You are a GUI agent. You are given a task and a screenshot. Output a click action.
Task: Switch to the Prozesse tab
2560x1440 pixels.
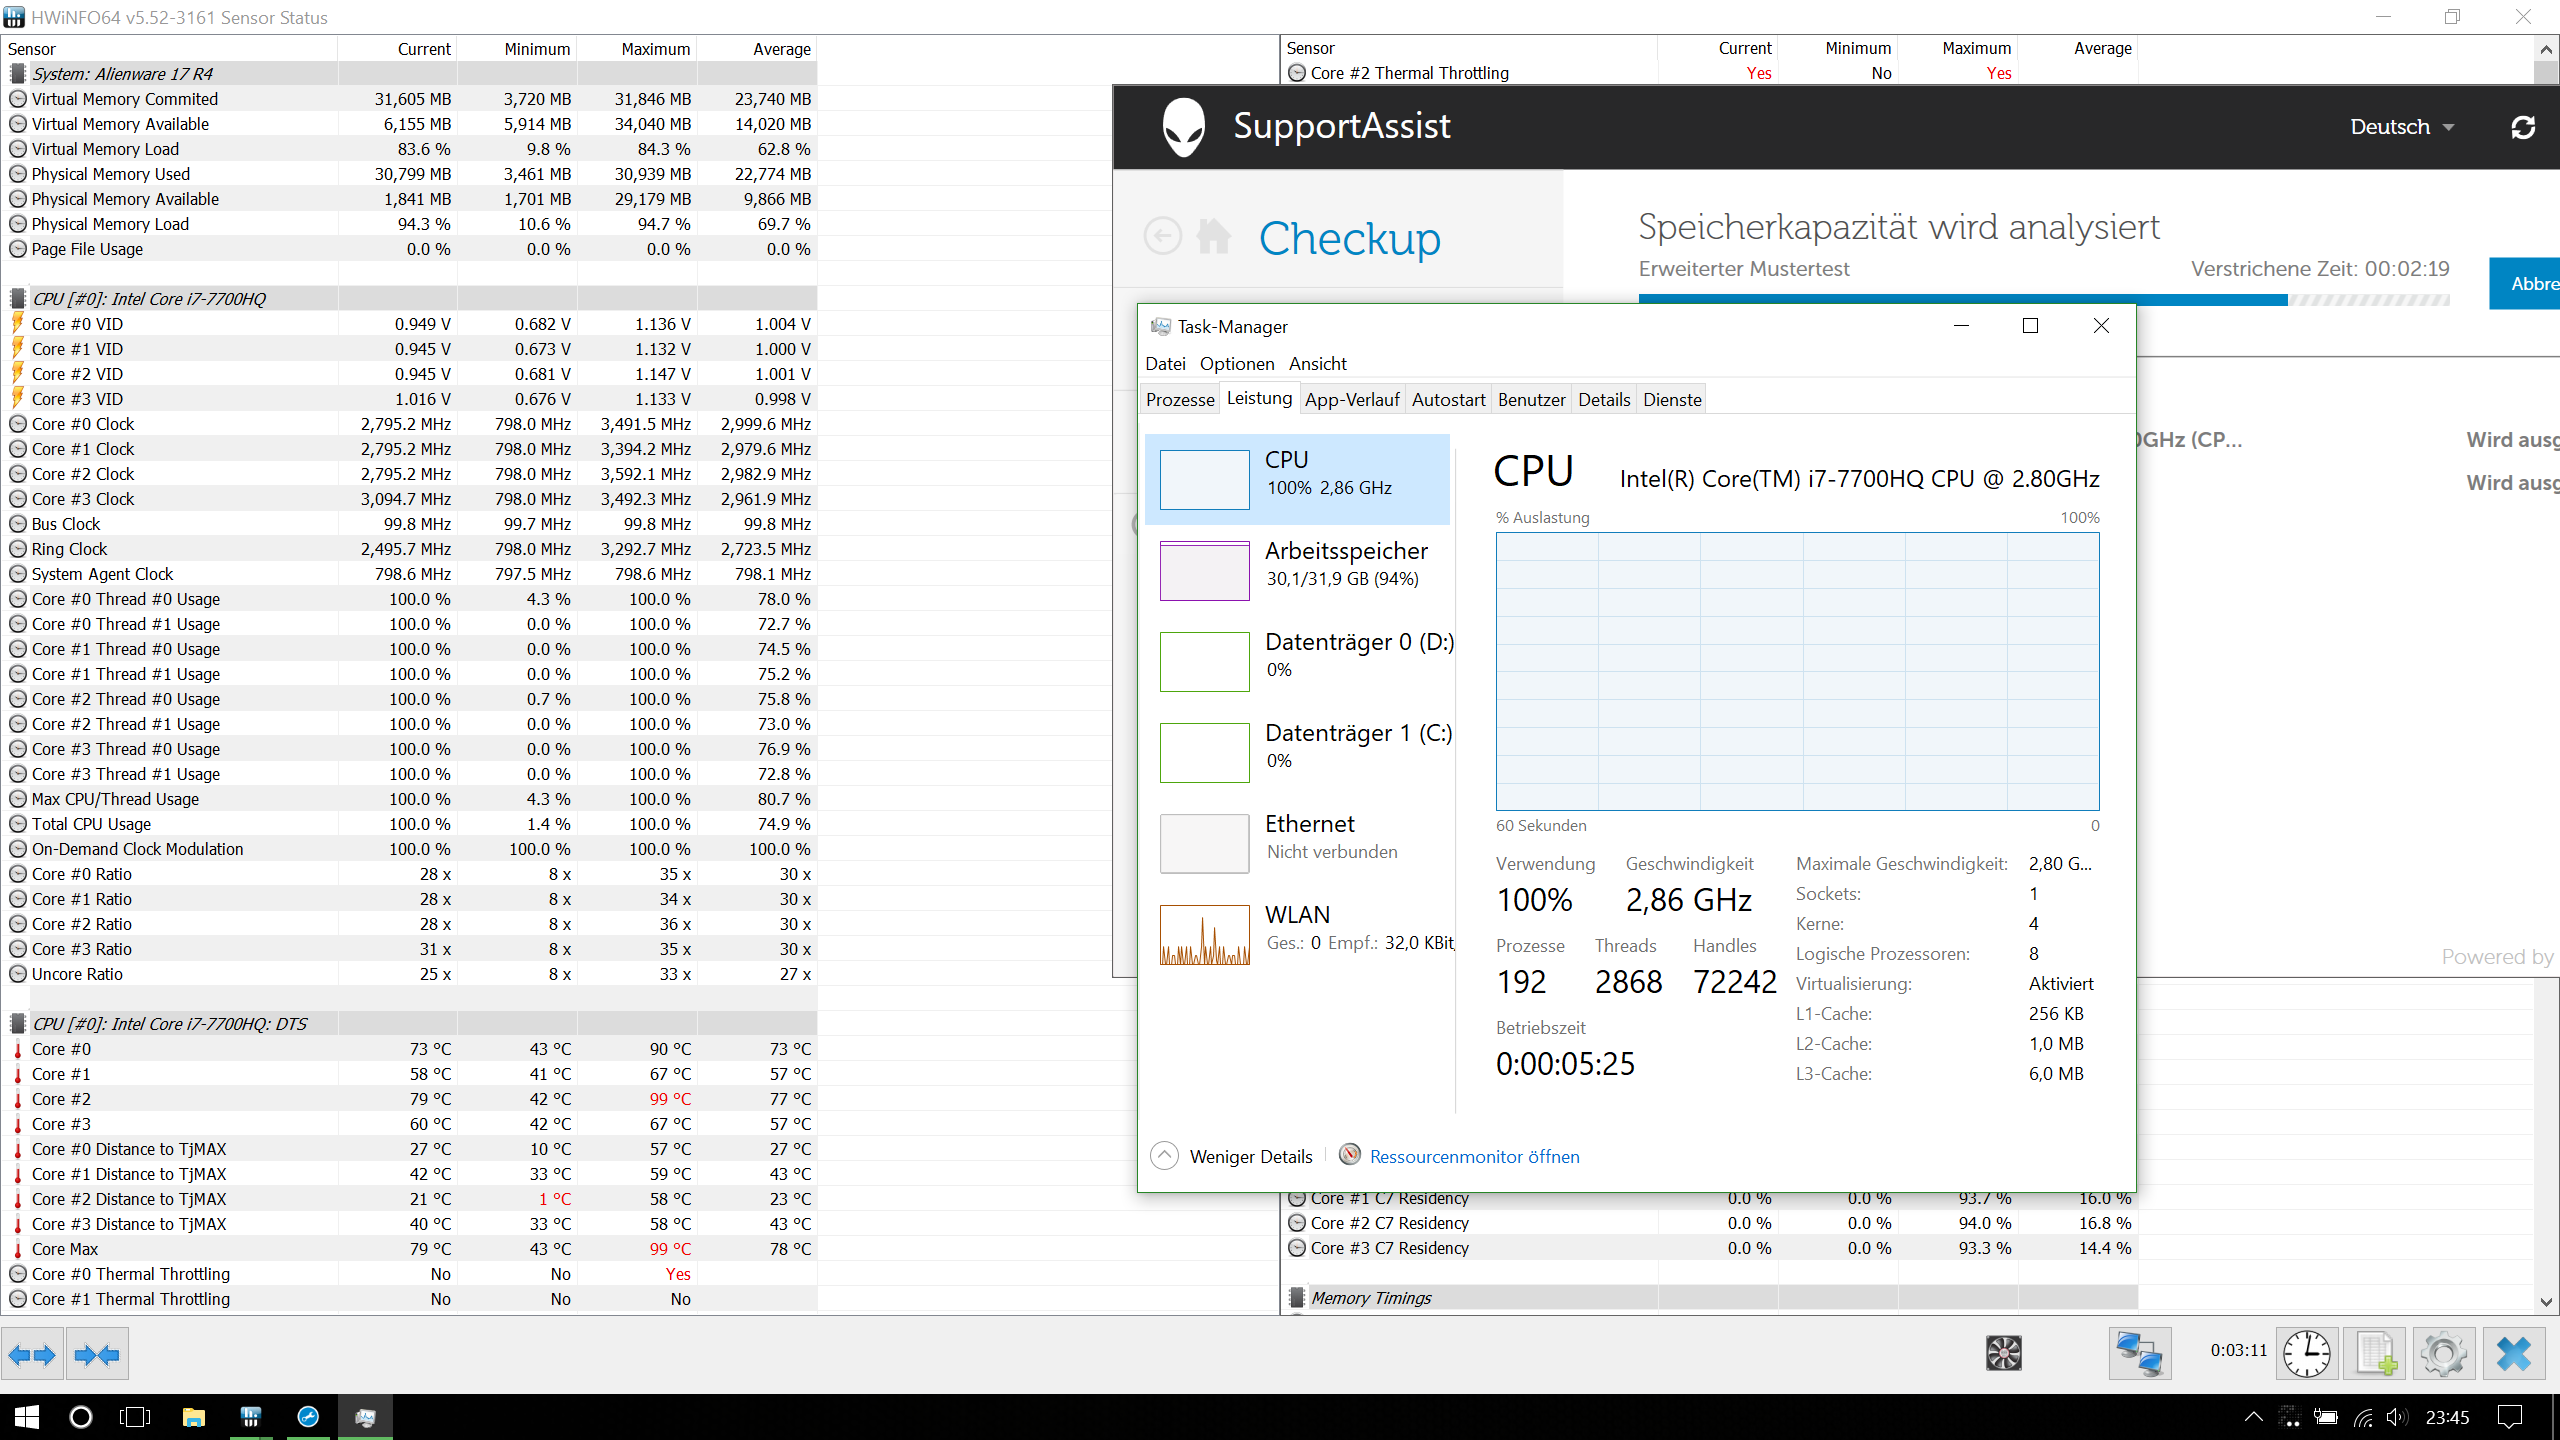[x=1180, y=400]
